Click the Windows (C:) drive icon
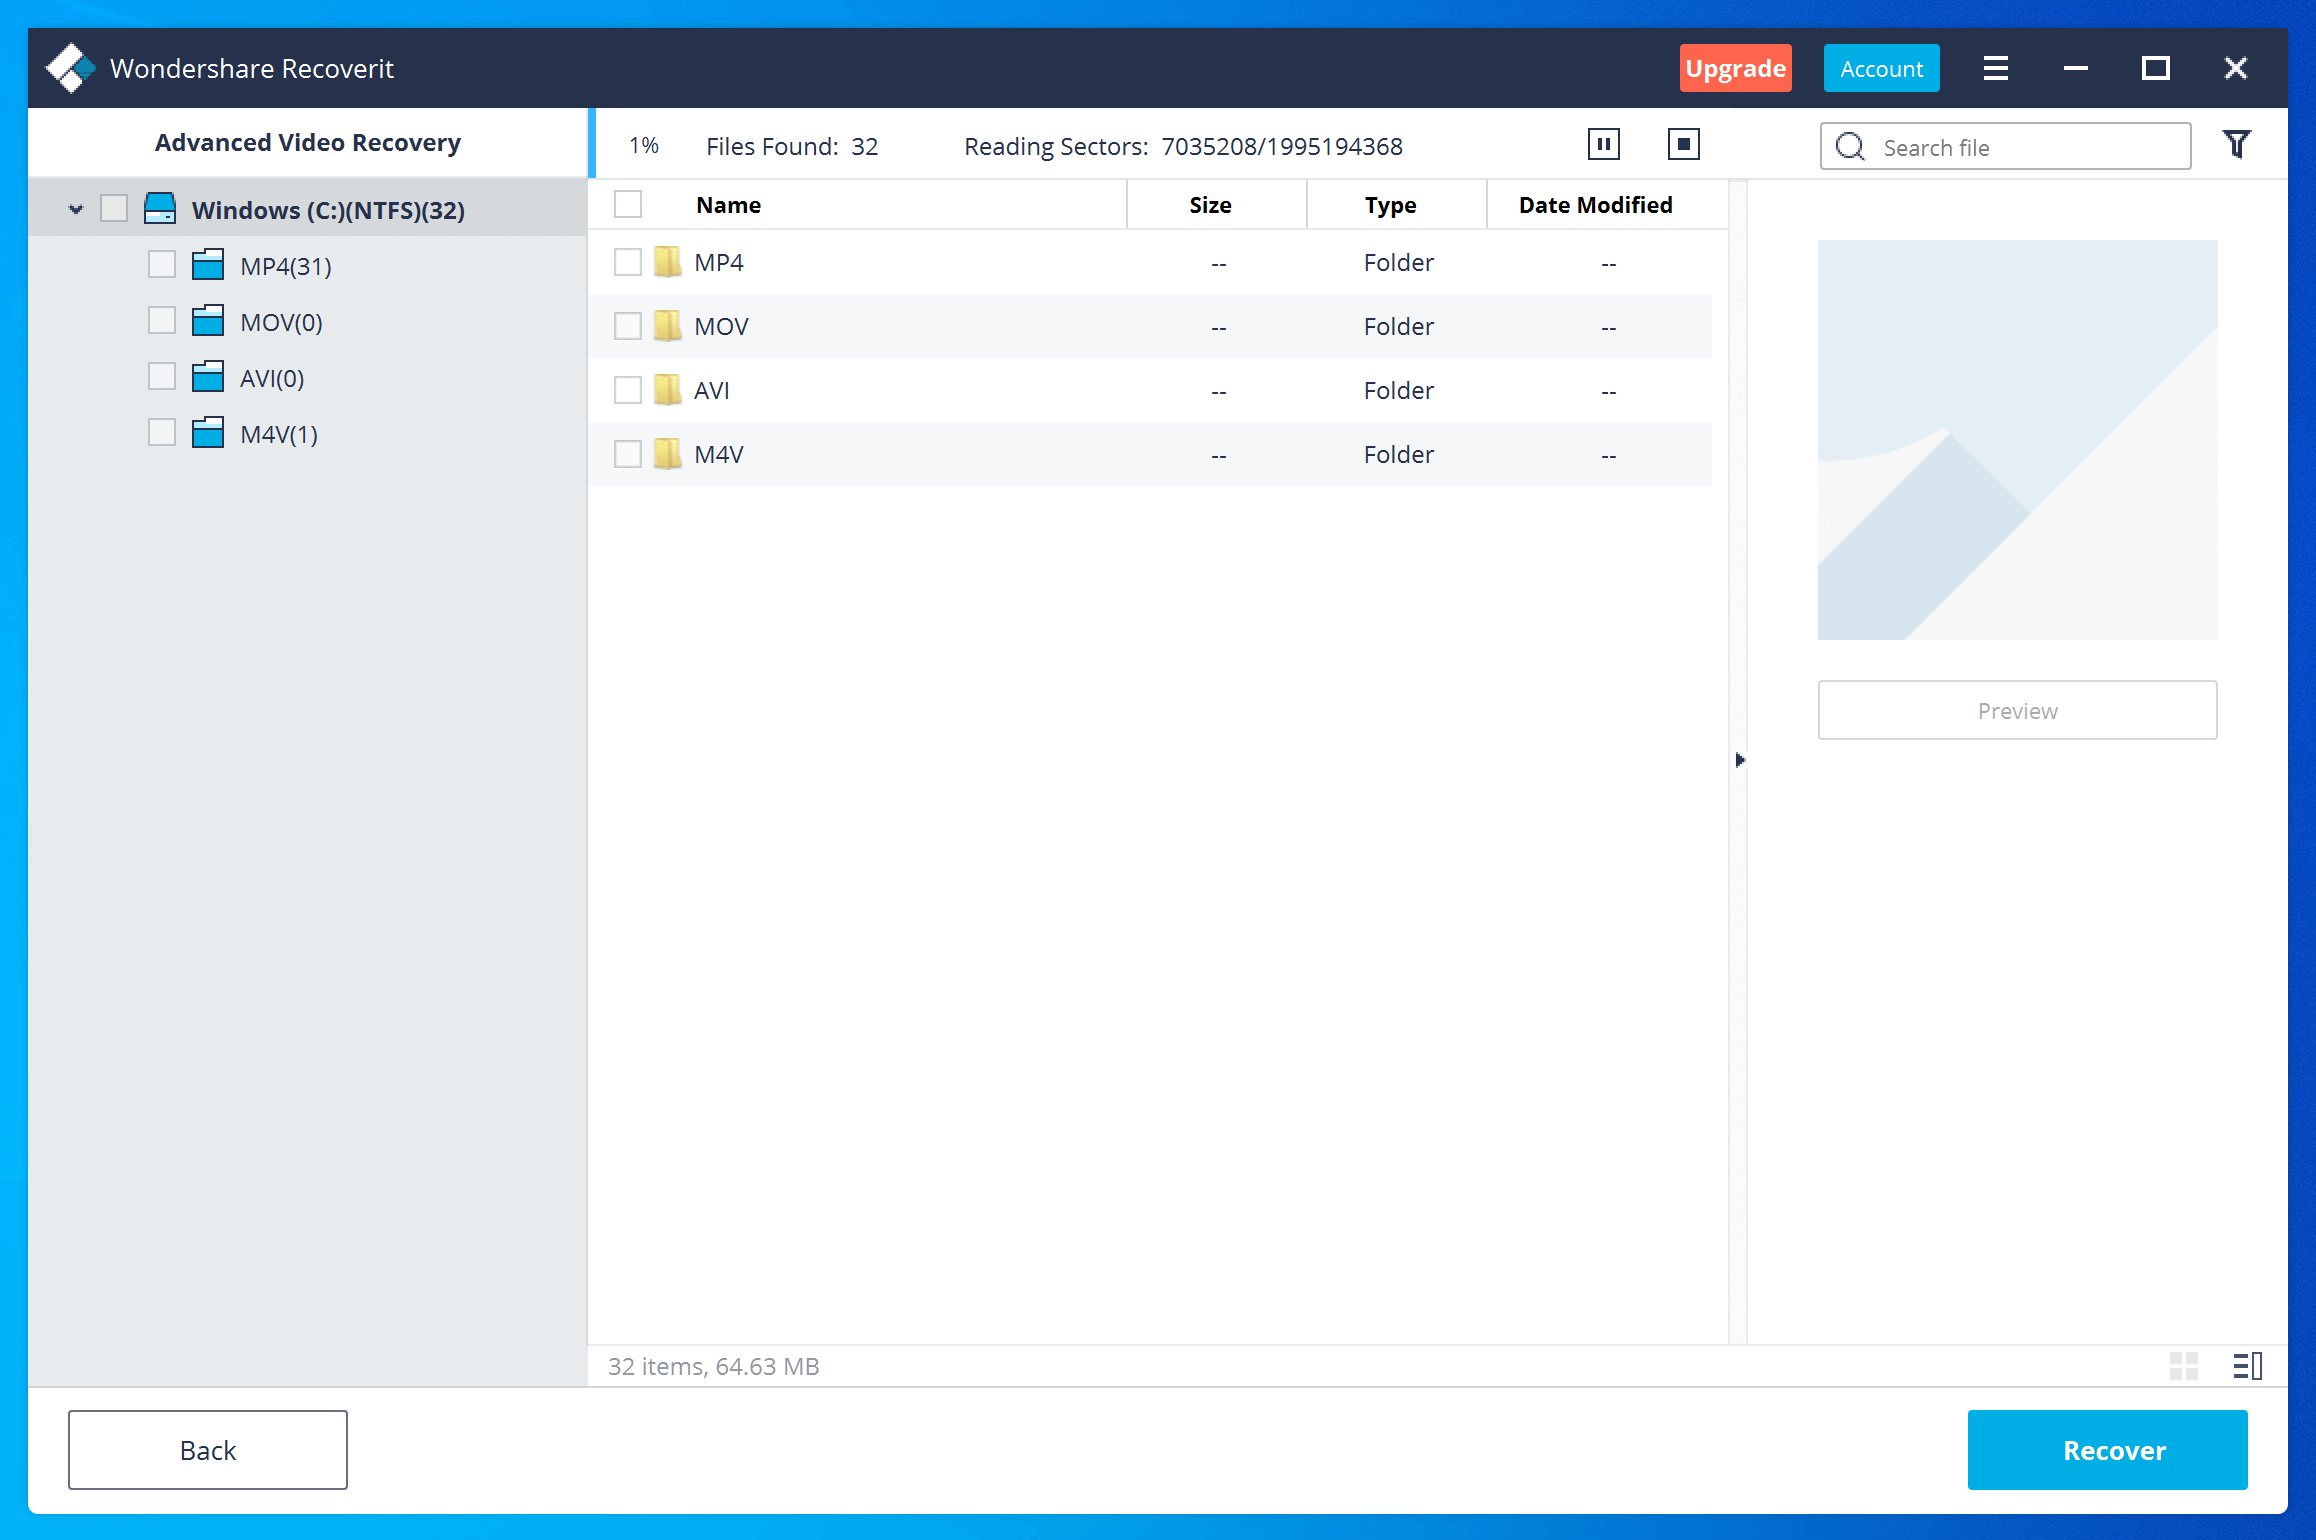The height and width of the screenshot is (1540, 2316). point(160,209)
